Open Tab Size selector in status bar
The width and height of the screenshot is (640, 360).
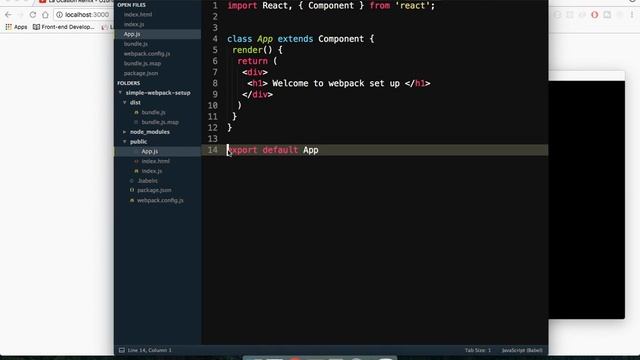(478, 350)
